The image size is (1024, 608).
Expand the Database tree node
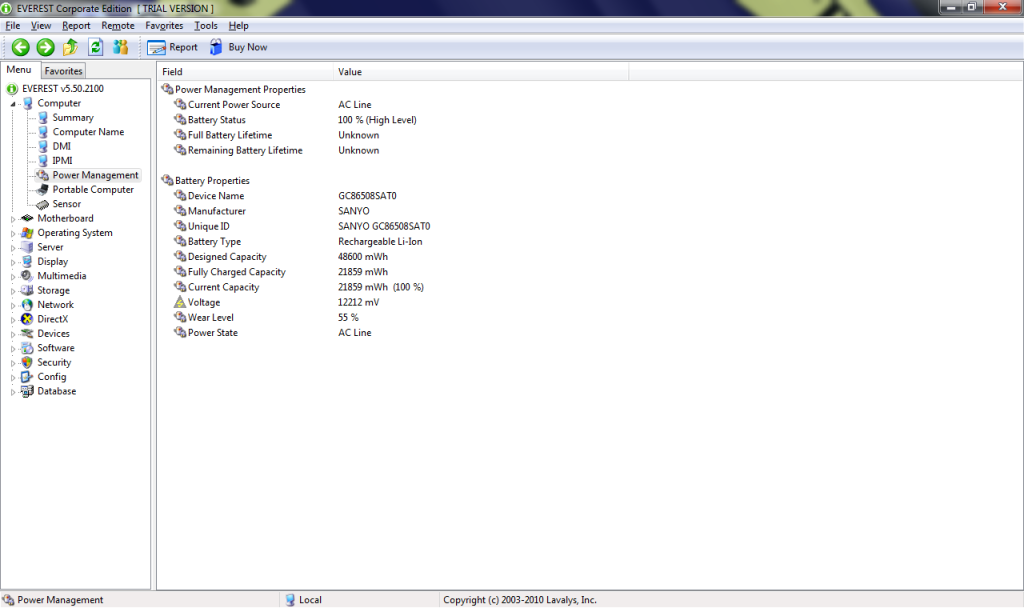(12, 391)
